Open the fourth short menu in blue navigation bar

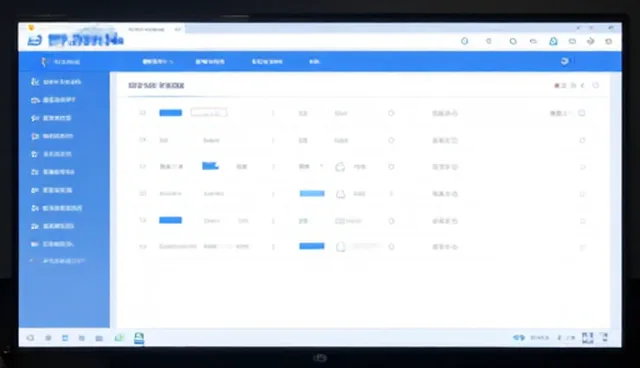click(314, 62)
